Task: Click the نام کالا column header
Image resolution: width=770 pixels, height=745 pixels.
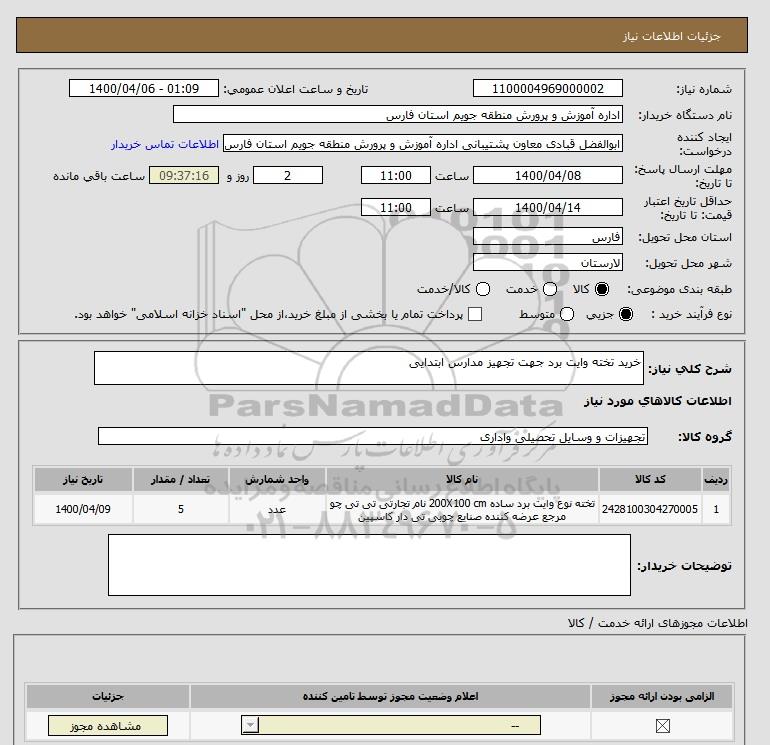Action: coord(462,479)
